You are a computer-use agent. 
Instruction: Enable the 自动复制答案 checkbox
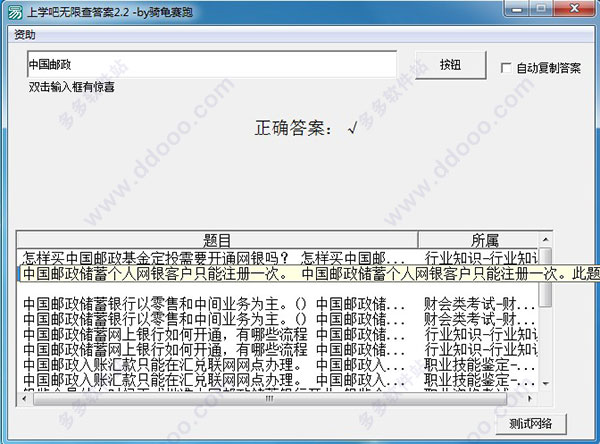[505, 68]
